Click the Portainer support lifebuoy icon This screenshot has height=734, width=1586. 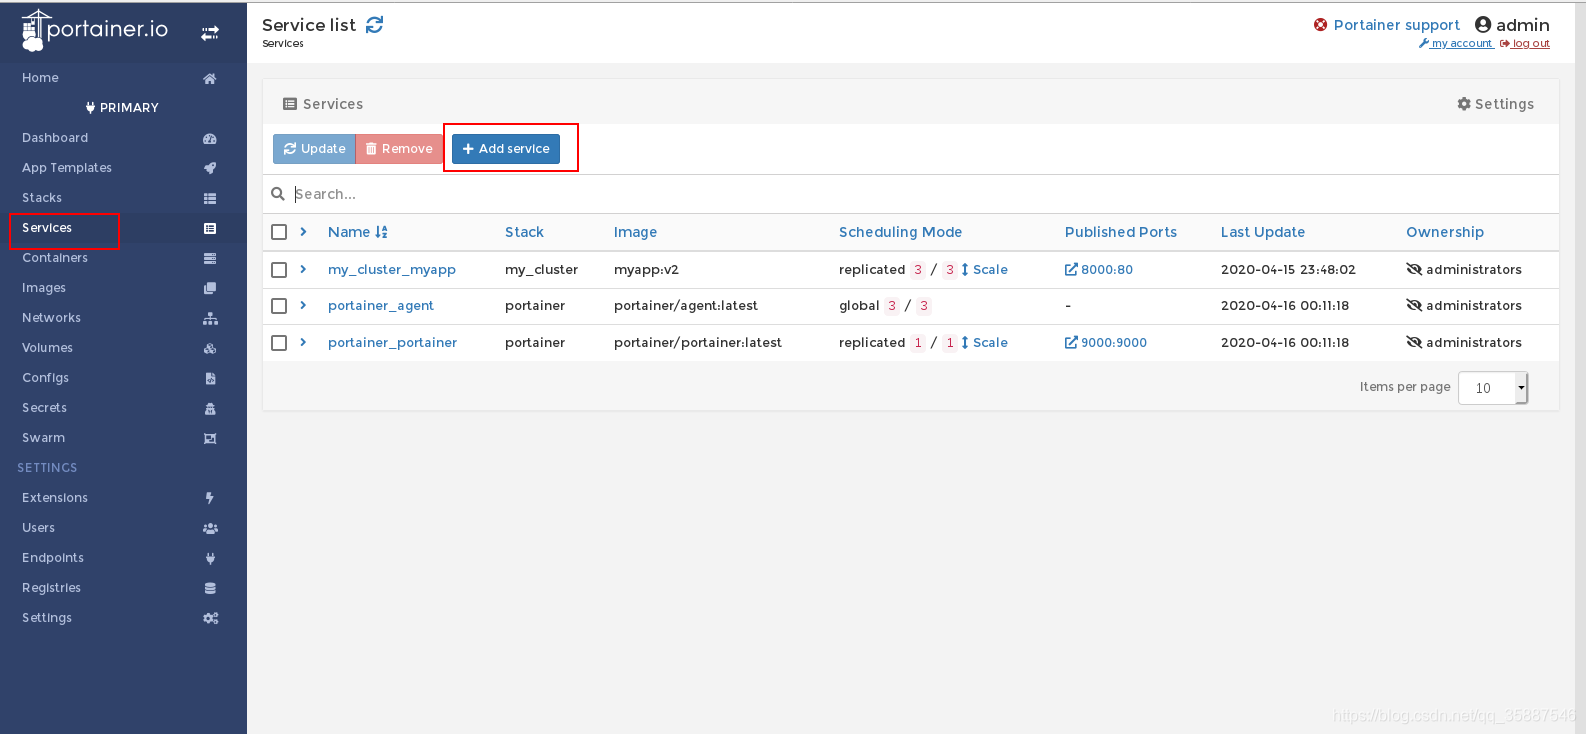(1320, 25)
